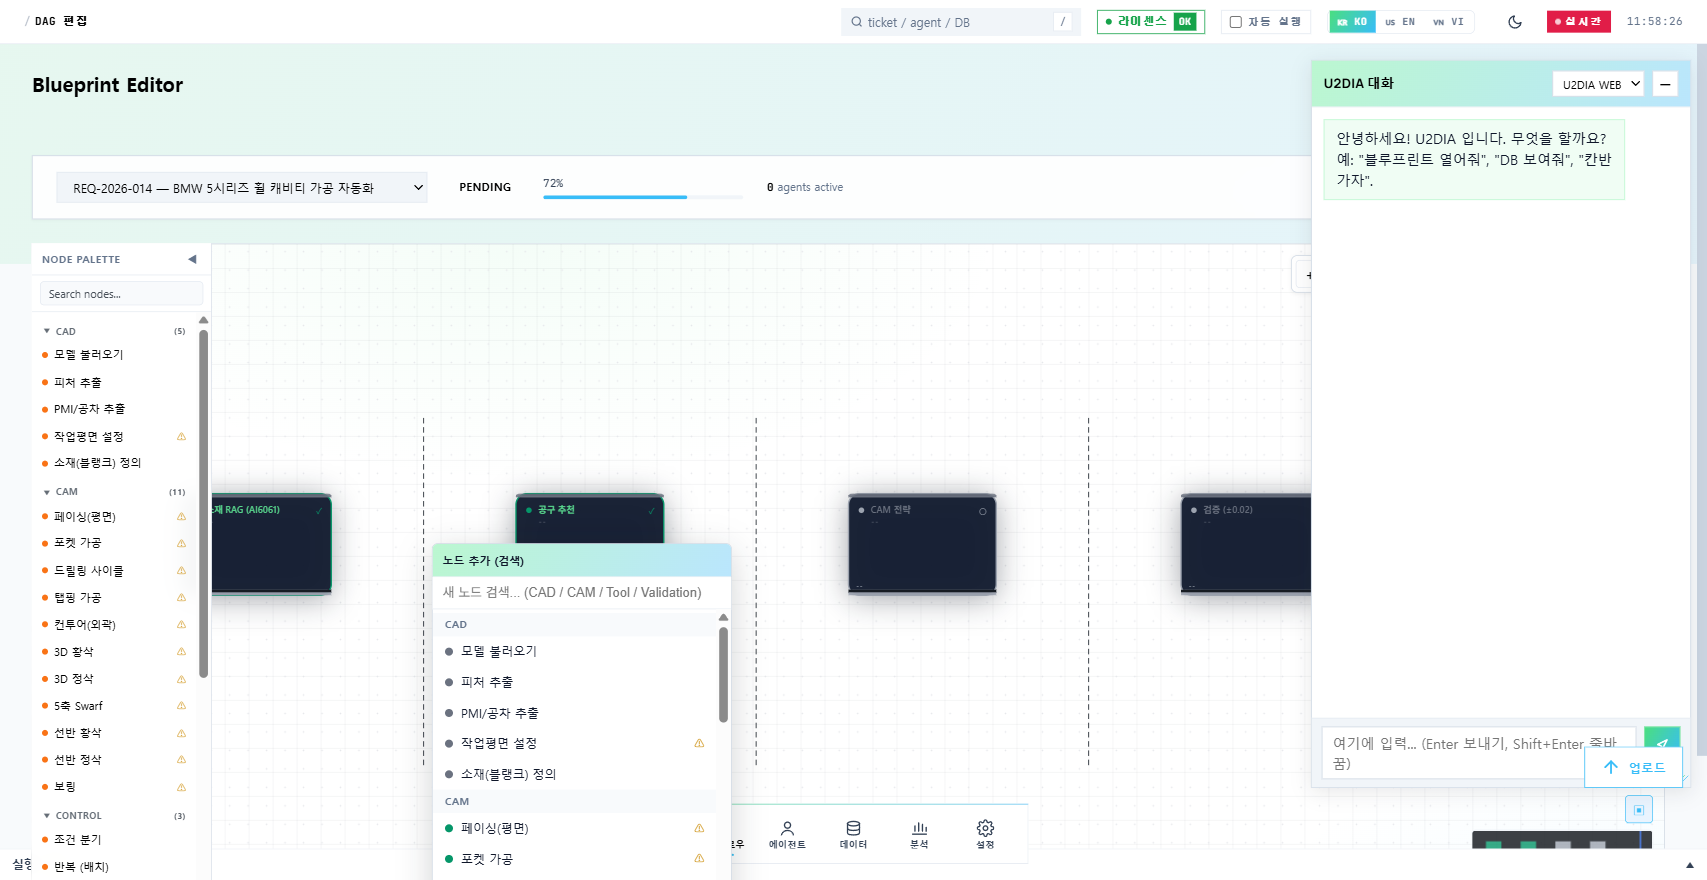
Task: Collapse the CONTROL group in Node Palette
Action: coord(47,816)
